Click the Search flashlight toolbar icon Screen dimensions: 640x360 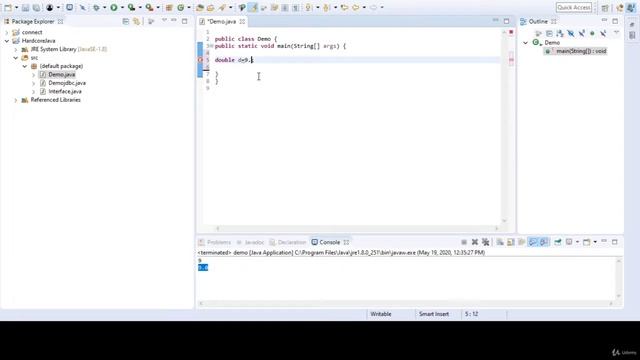point(222,7)
